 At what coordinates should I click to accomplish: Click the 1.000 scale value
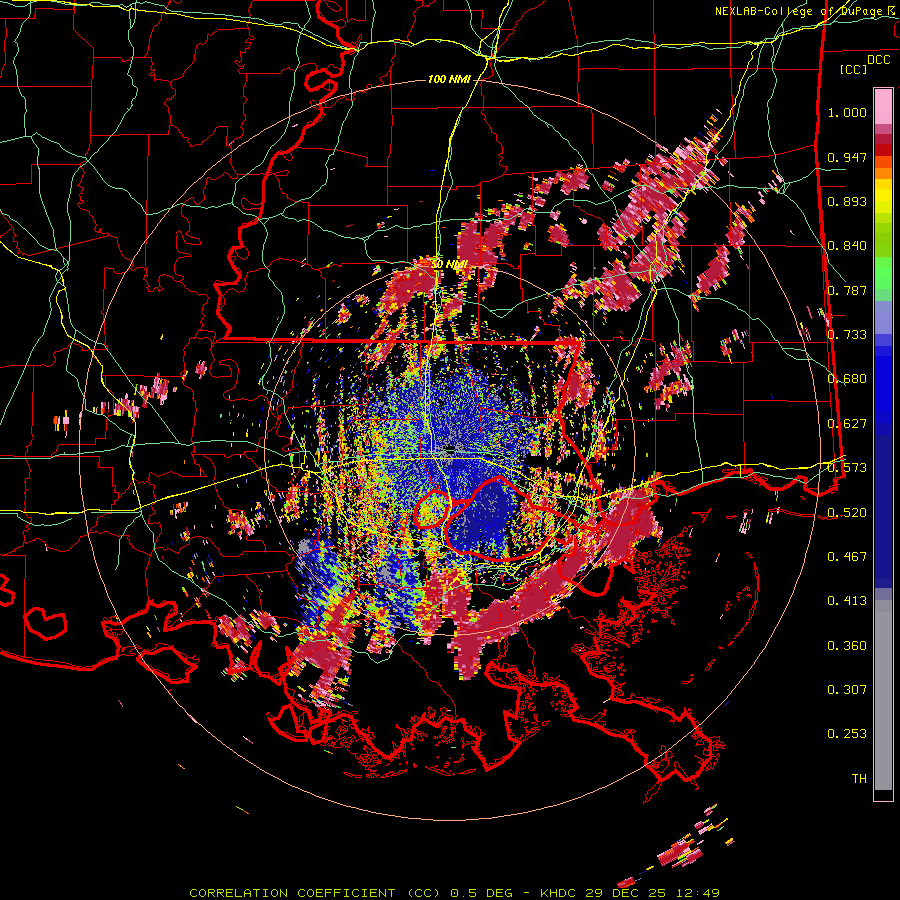pyautogui.click(x=847, y=112)
